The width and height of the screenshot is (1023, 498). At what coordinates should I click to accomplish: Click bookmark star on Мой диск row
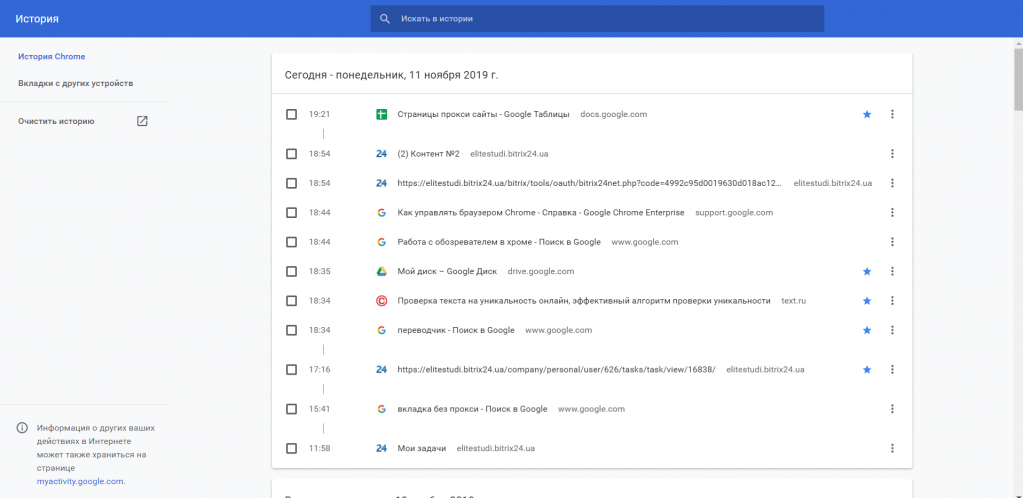click(x=867, y=272)
